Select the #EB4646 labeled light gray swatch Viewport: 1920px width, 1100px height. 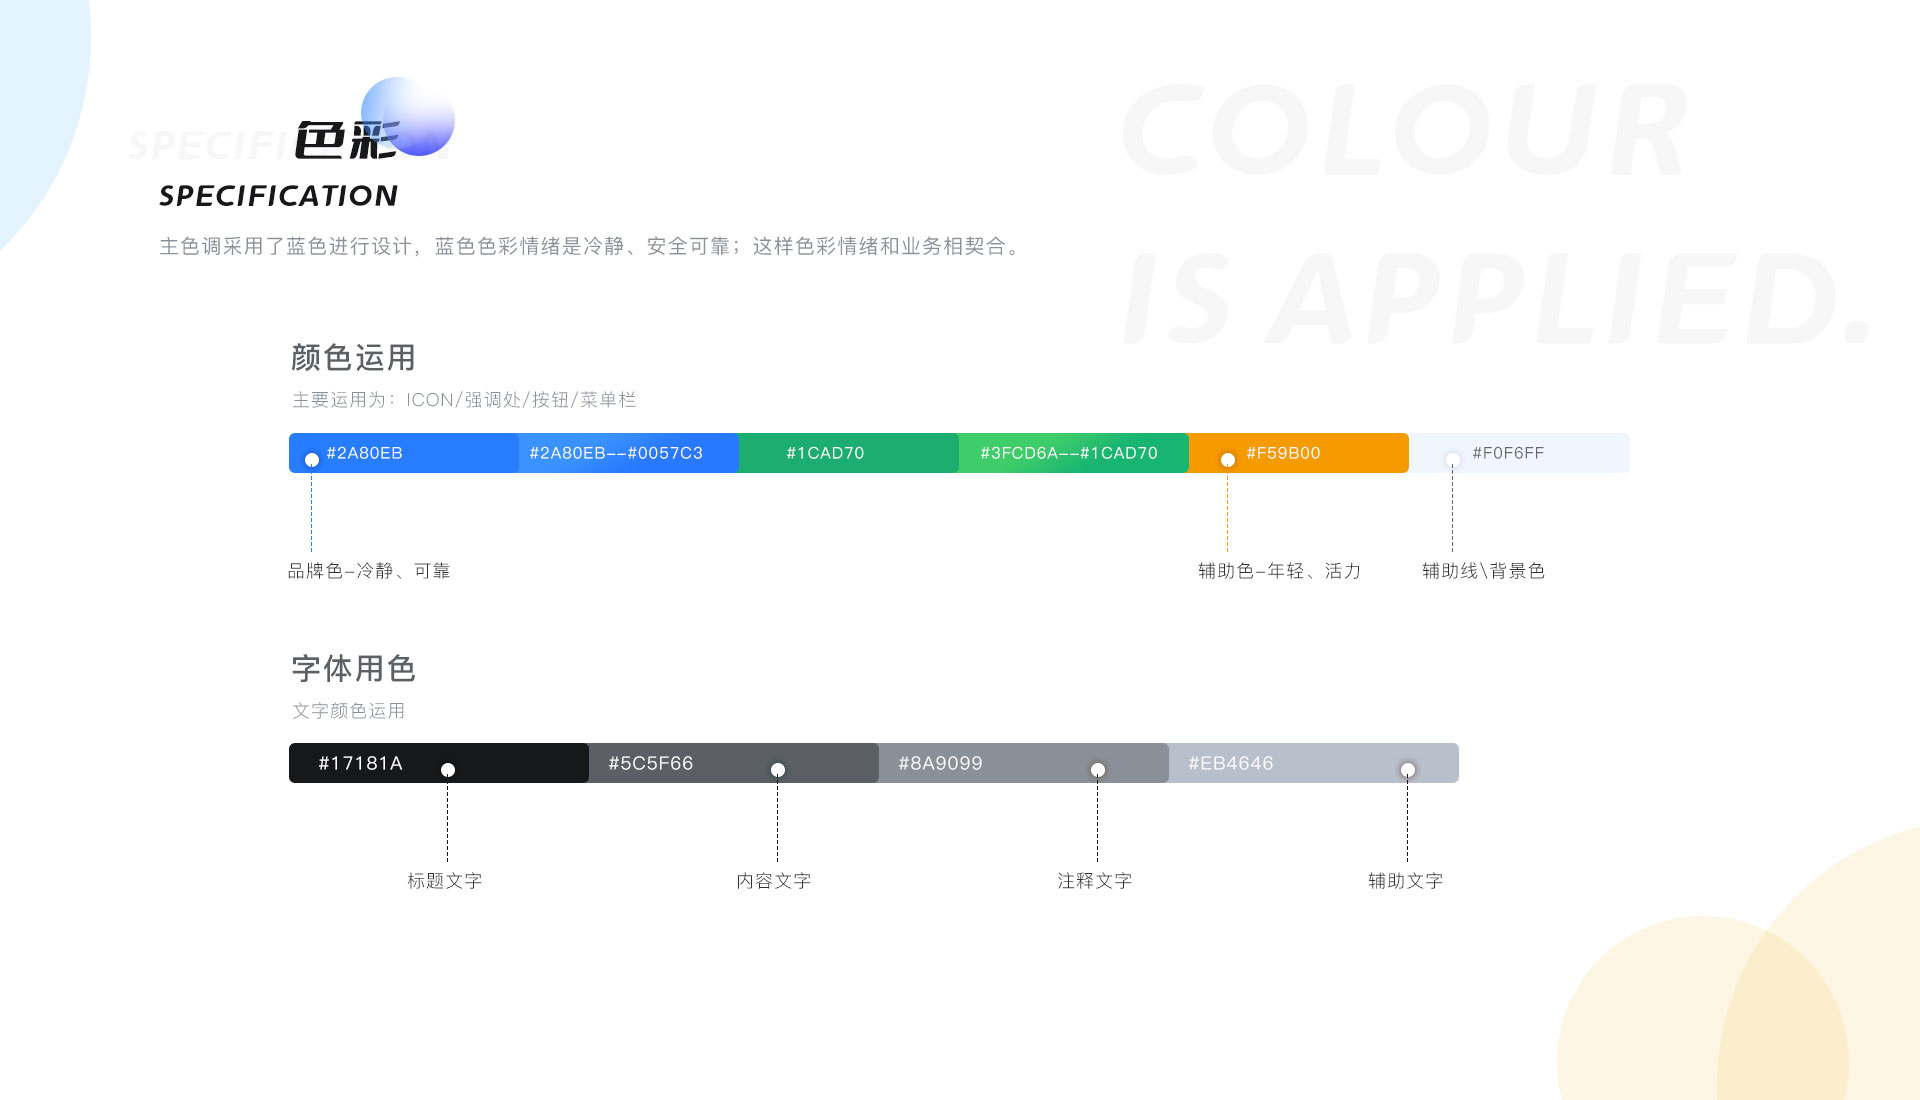coord(1314,763)
